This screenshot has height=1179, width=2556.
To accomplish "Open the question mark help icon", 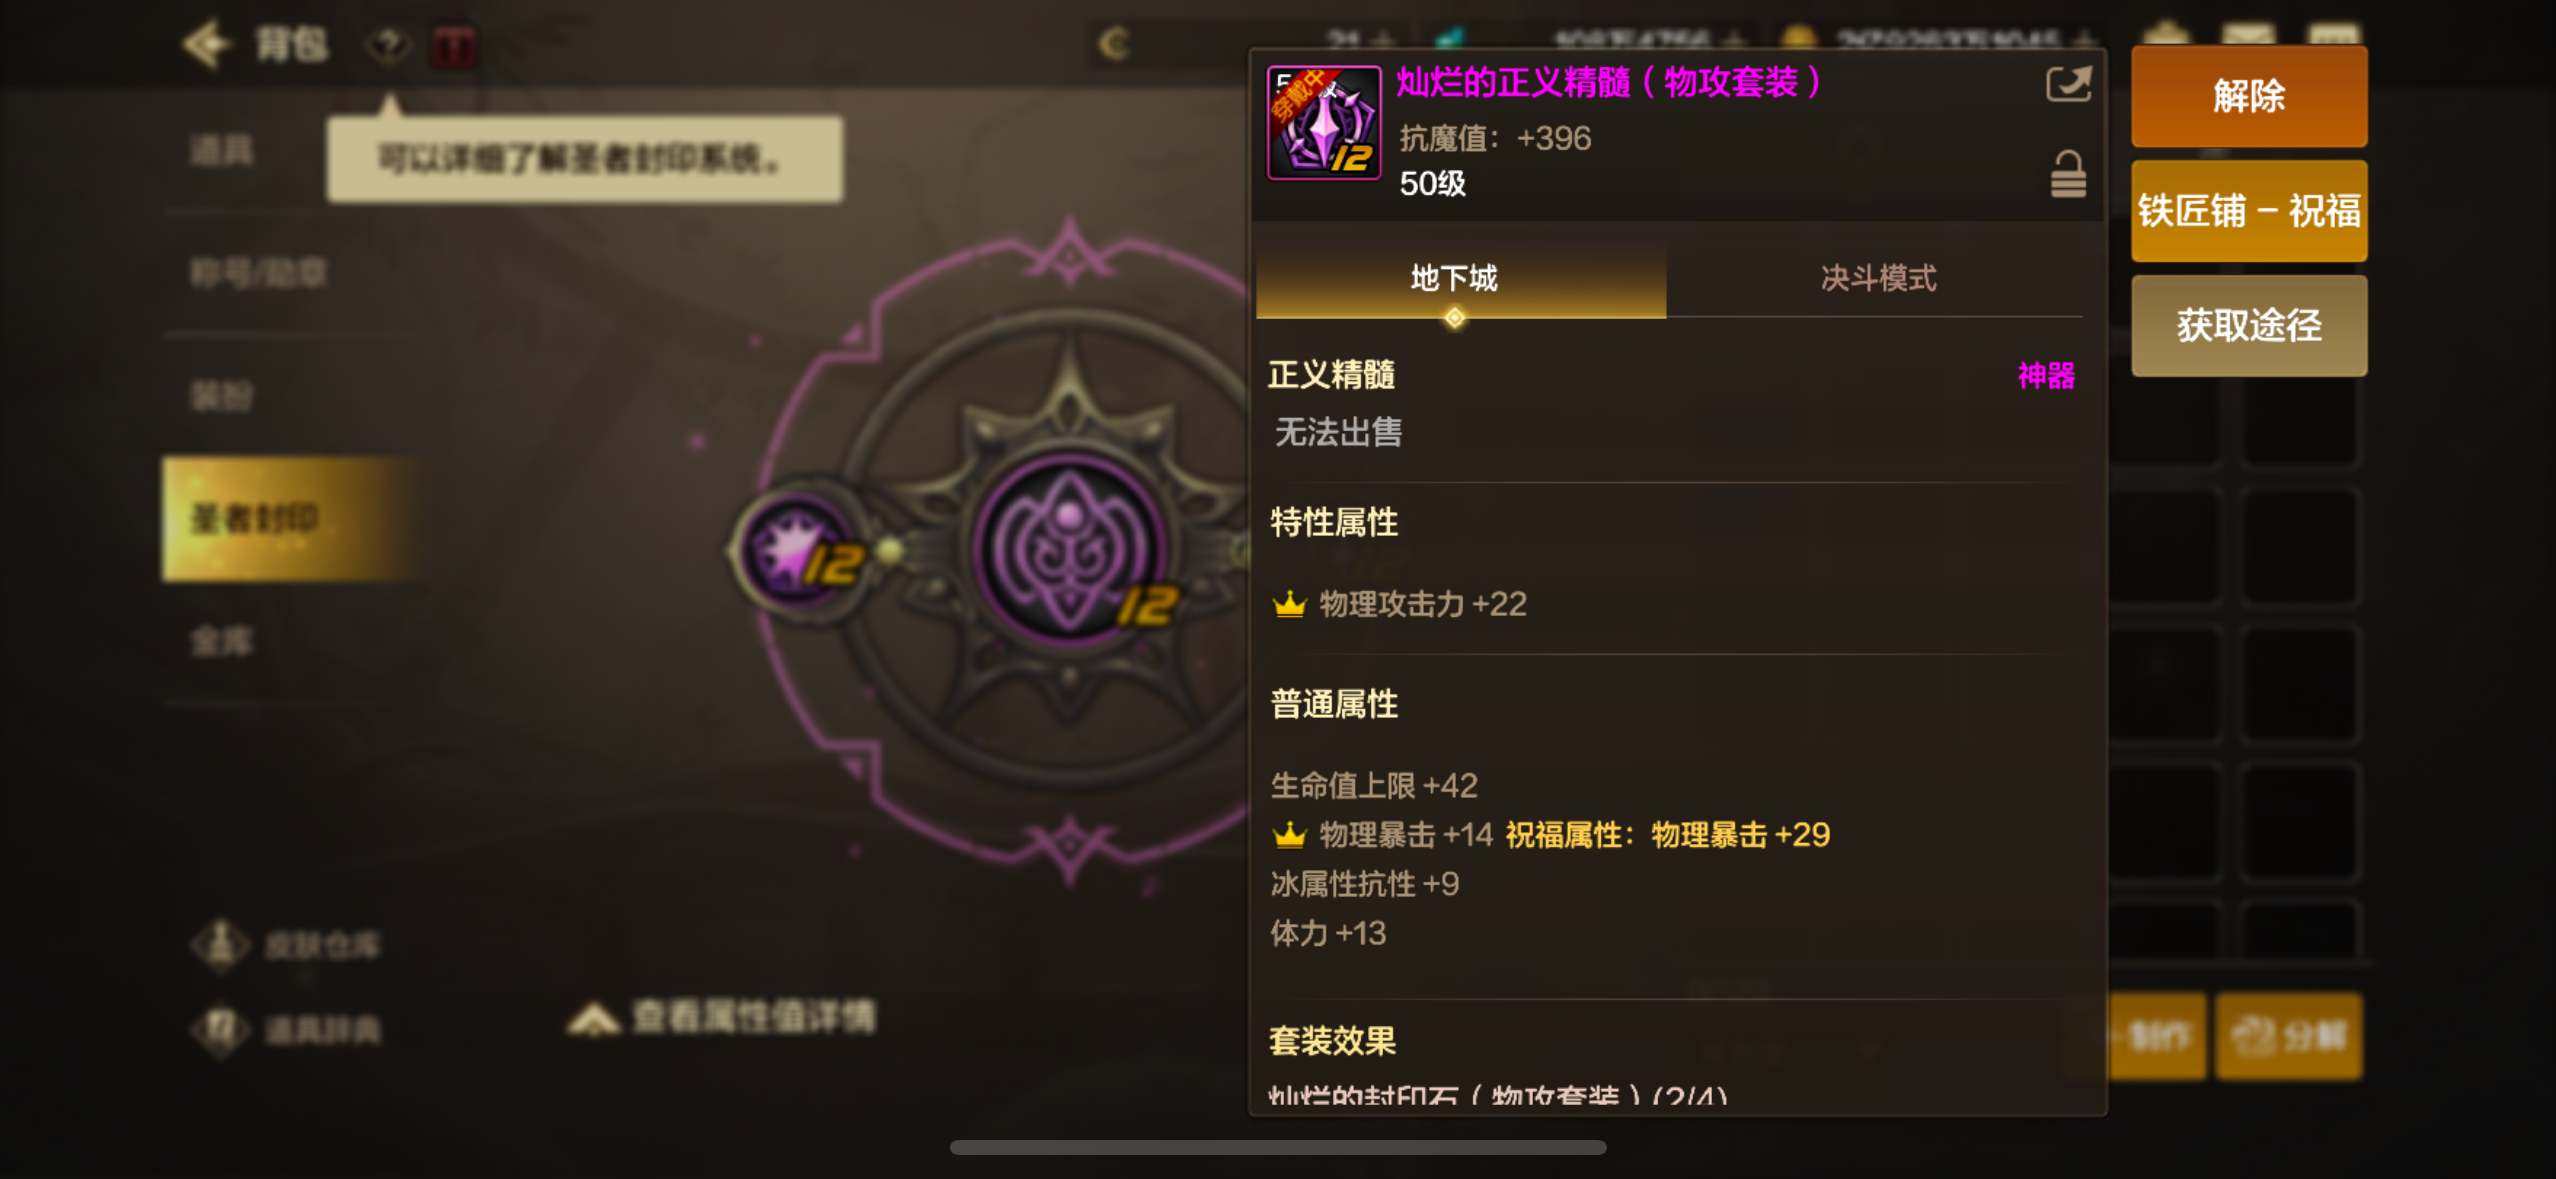I will pos(388,45).
